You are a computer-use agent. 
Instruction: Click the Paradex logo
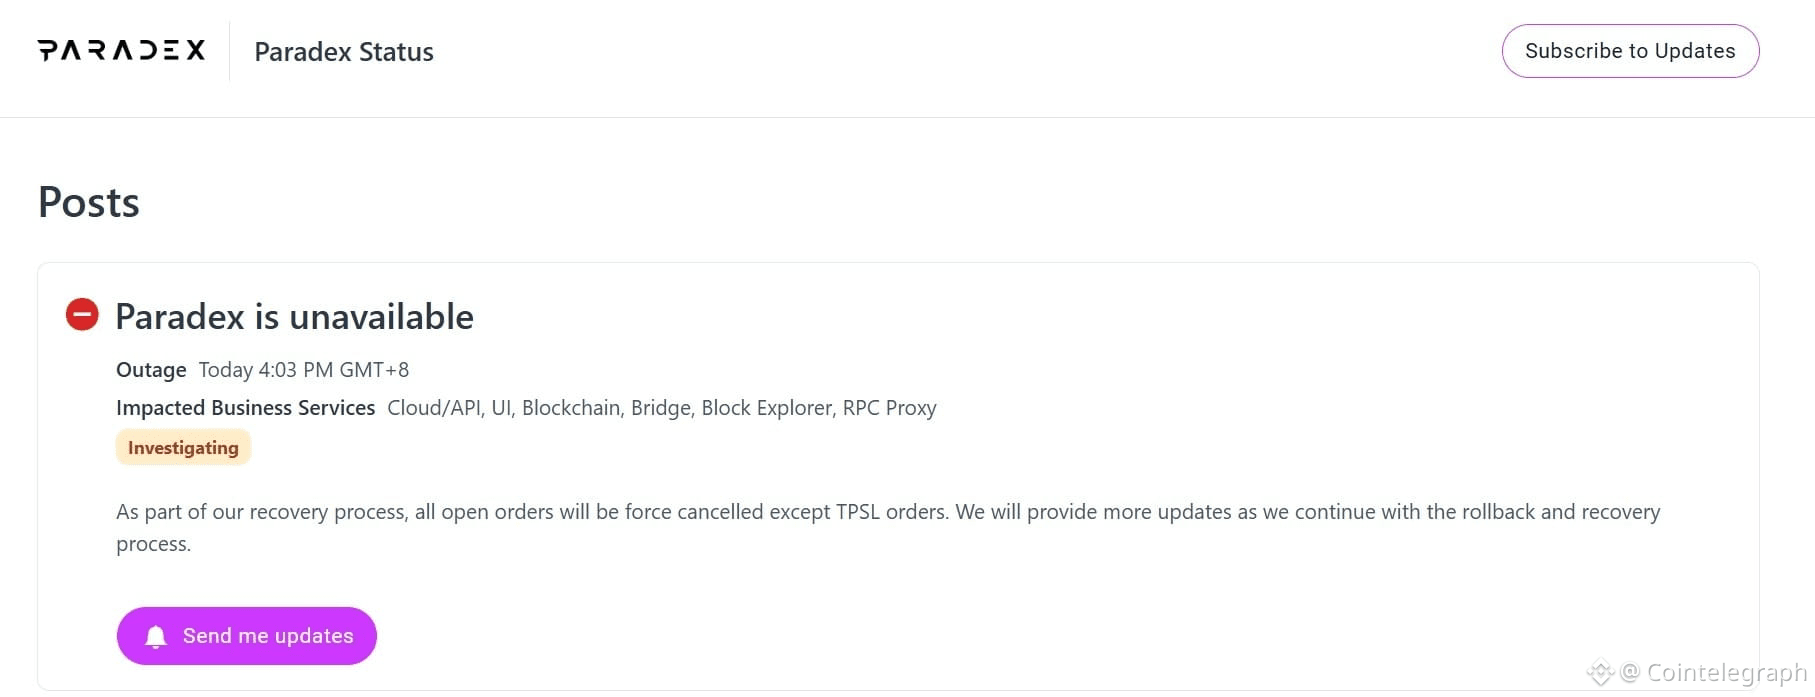(x=121, y=51)
